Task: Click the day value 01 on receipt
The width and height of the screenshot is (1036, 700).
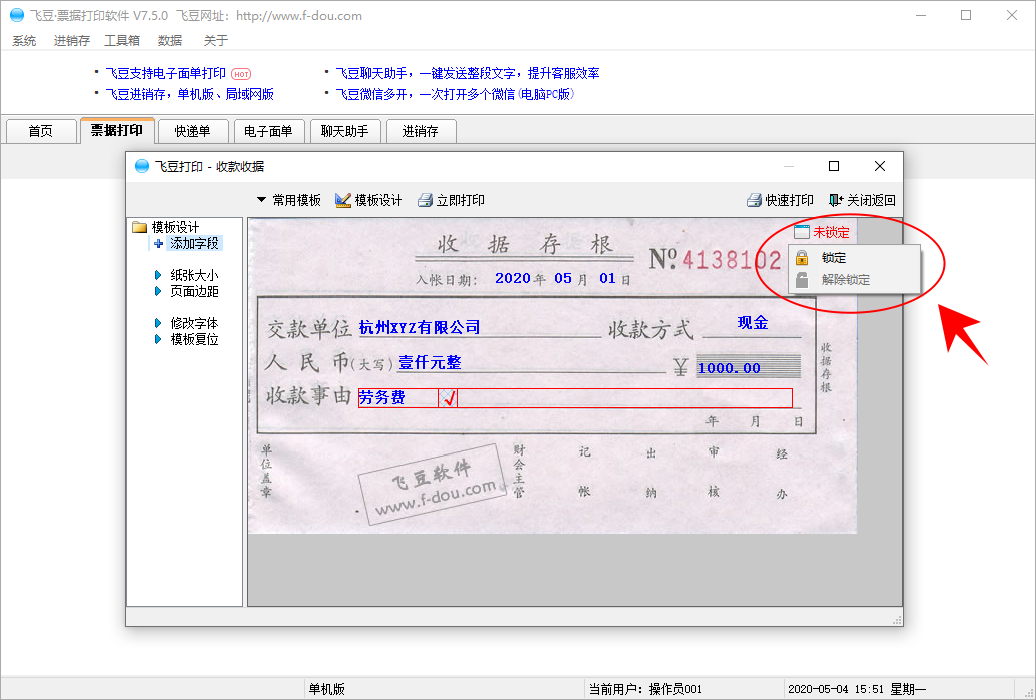Action: [x=607, y=278]
